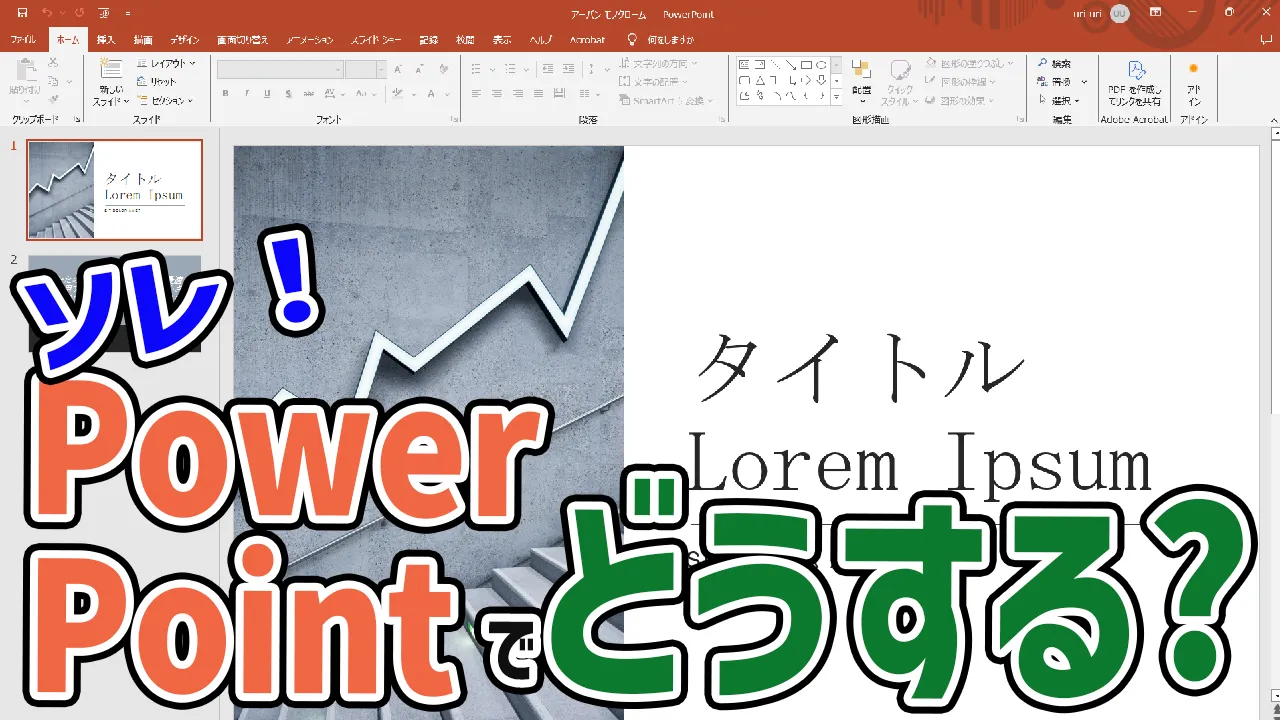The width and height of the screenshot is (1280, 720).
Task: Click the Create PDF and share link icon
Action: coord(1135,70)
